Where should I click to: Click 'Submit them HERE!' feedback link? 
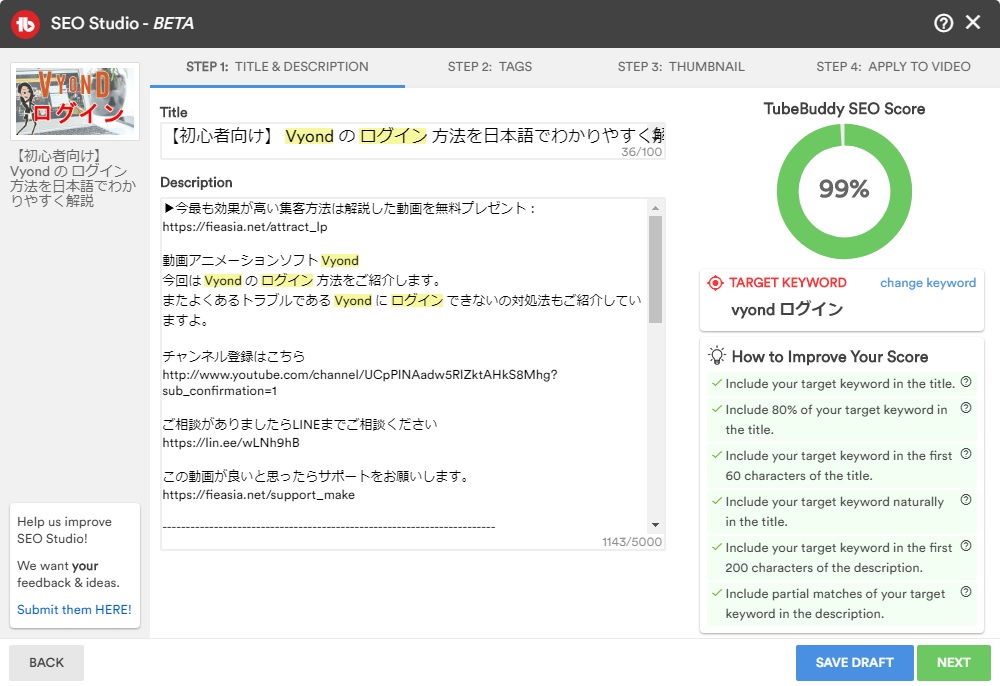coord(74,609)
